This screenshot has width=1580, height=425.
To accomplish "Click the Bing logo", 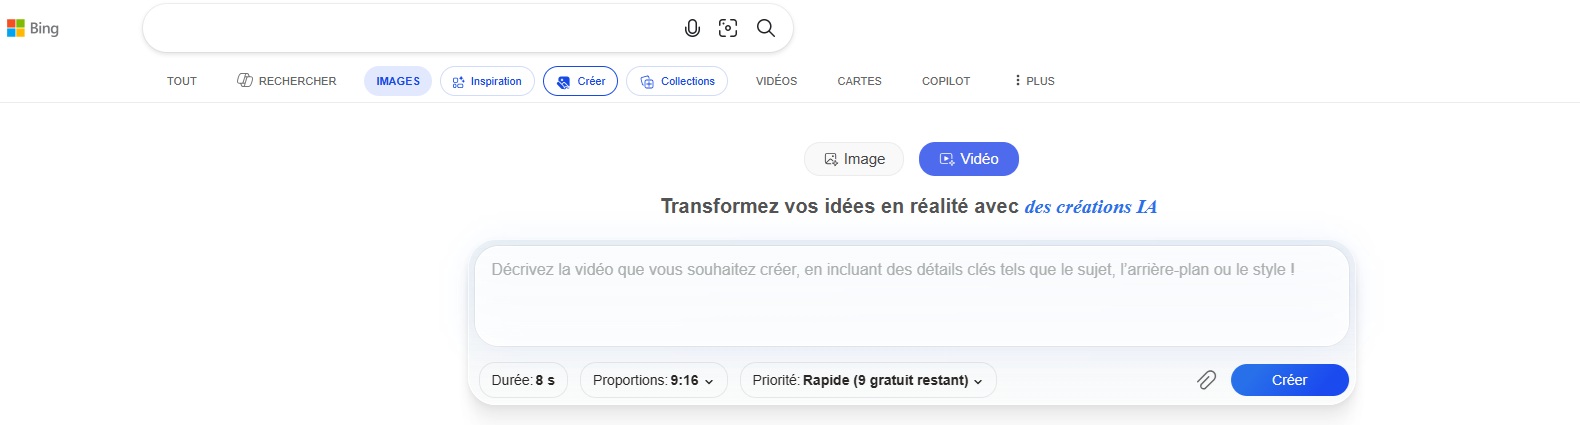I will [33, 28].
